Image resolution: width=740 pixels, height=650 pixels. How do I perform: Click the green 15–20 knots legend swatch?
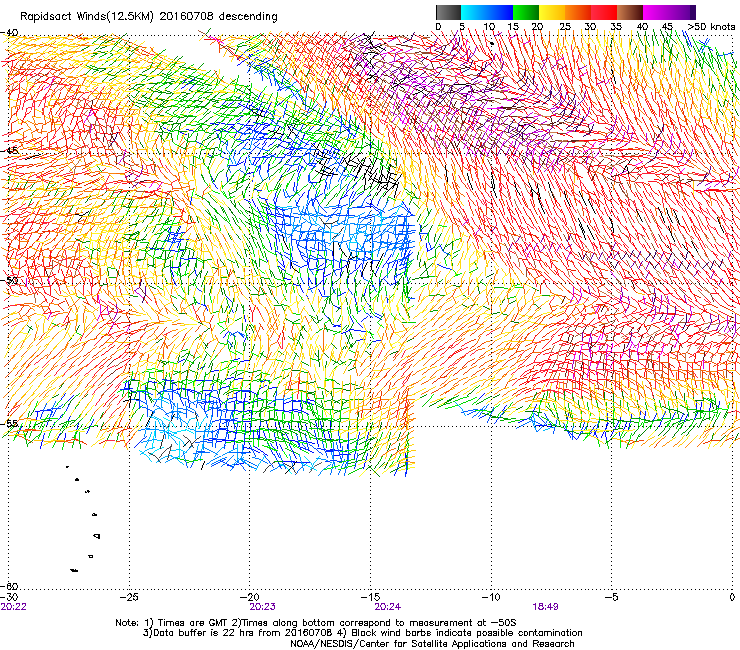[526, 12]
